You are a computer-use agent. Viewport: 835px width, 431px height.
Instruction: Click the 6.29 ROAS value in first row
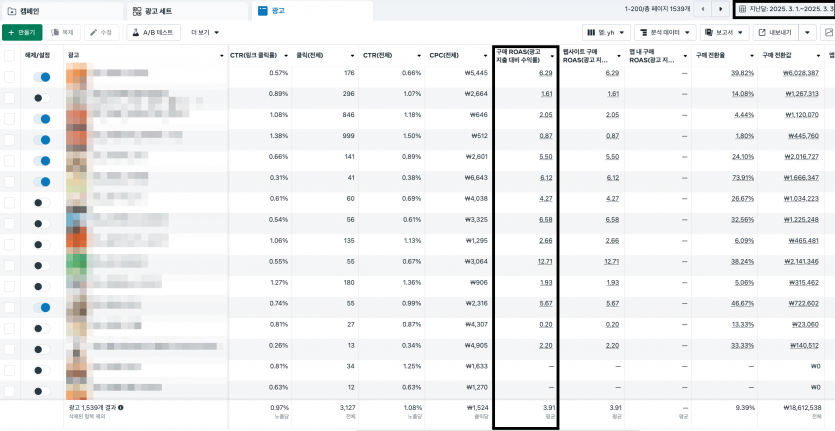(545, 73)
